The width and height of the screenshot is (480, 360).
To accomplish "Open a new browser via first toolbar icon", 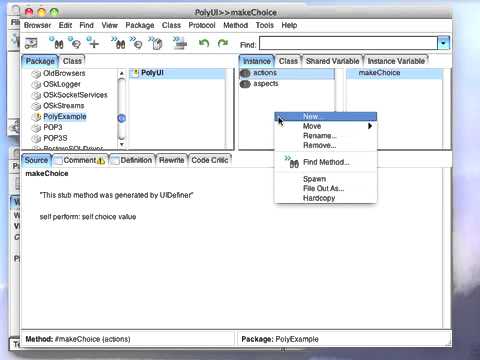I will [x=31, y=43].
